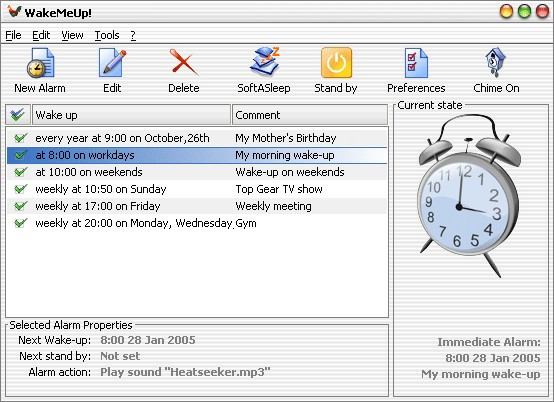This screenshot has width=554, height=402.
Task: Open the View menu
Action: (x=72, y=35)
